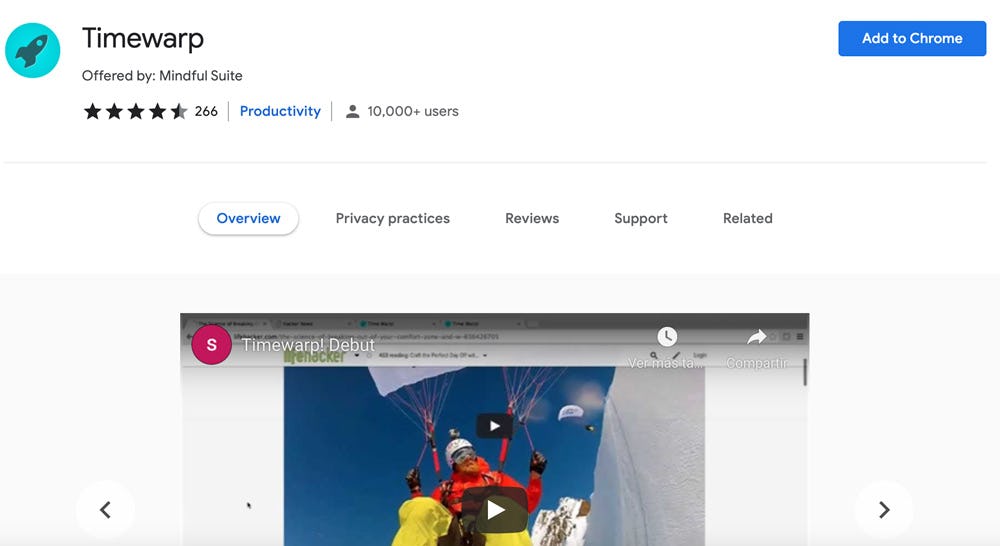Open the Reviews tab
1000x546 pixels.
(532, 218)
